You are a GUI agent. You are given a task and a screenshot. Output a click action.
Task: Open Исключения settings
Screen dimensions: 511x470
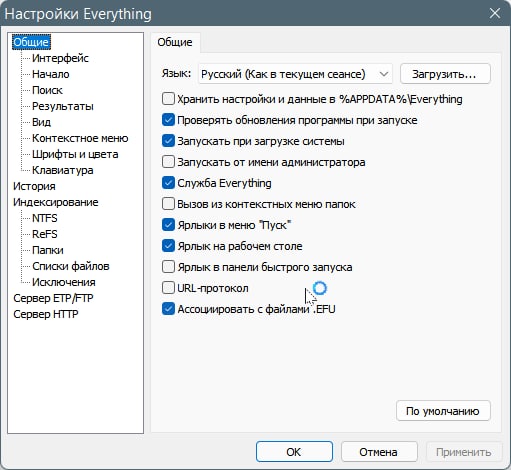point(64,282)
